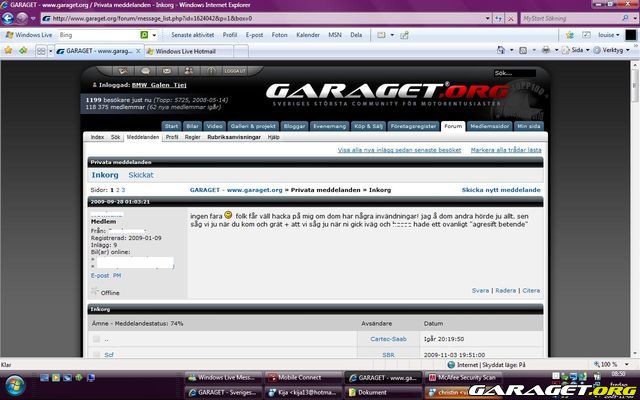
Task: Click the add to favorites icon
Action: click(23, 51)
